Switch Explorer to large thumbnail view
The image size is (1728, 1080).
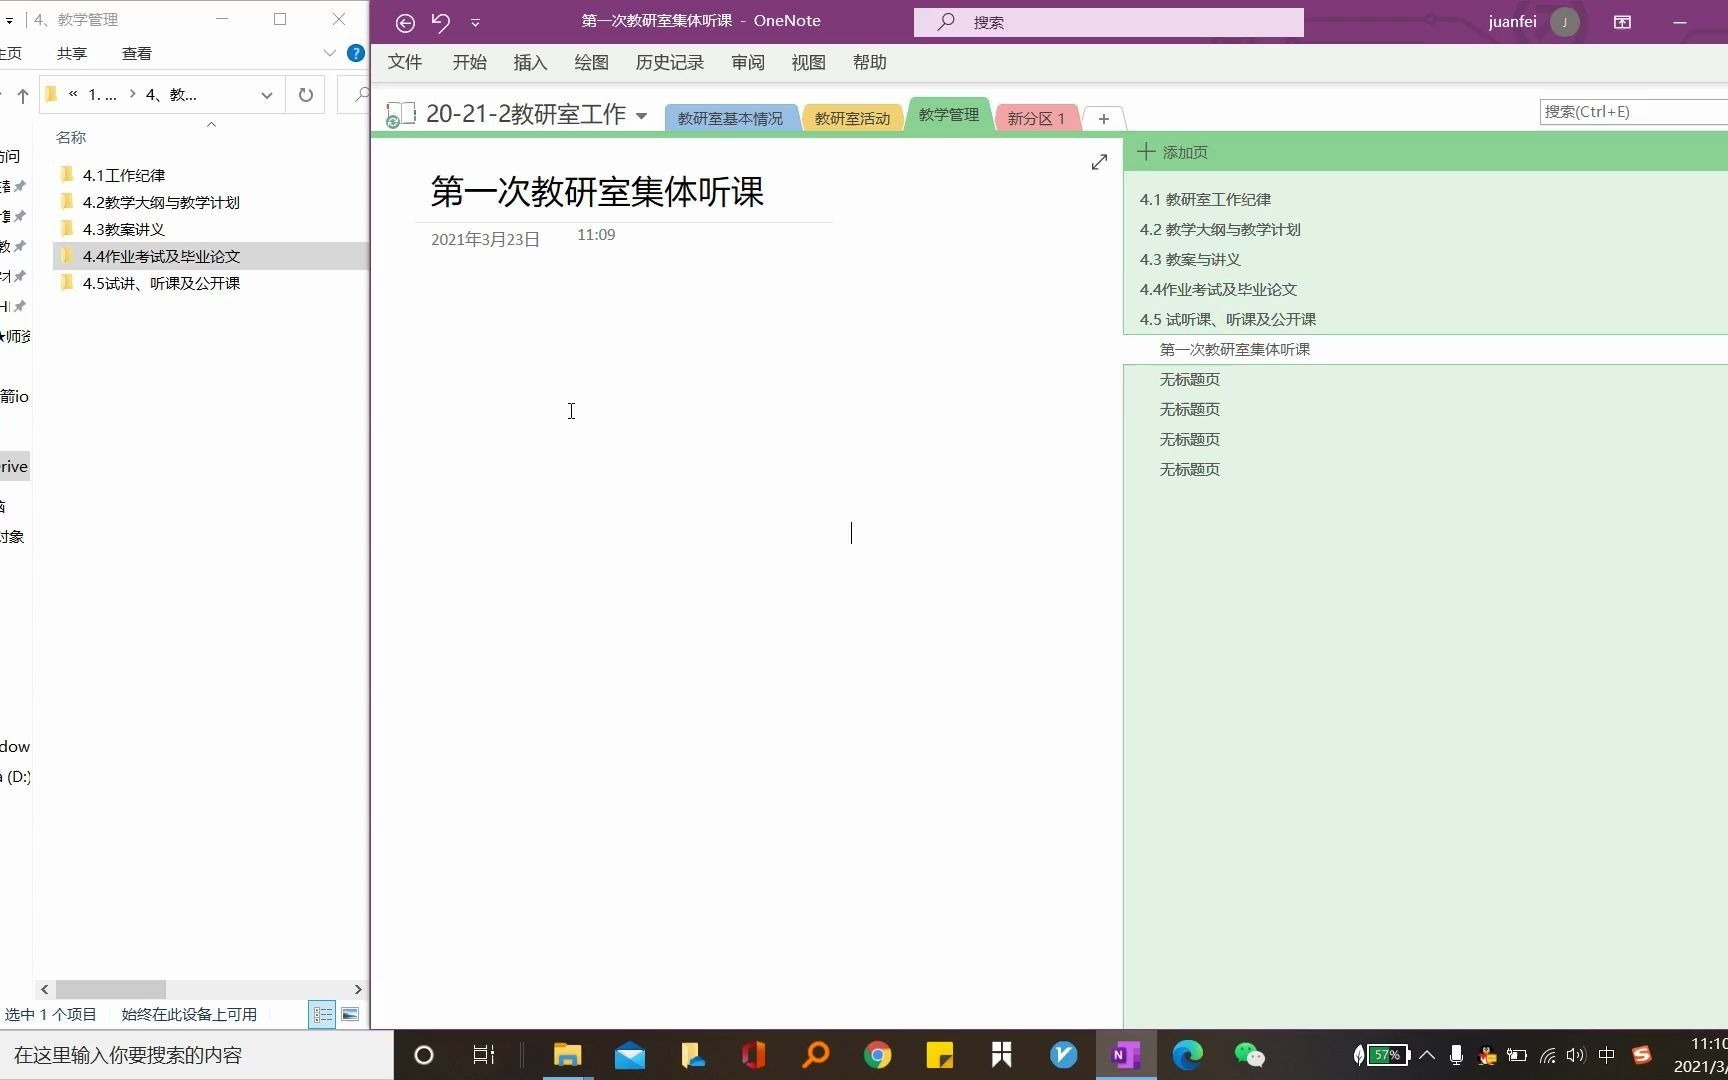[x=349, y=1014]
